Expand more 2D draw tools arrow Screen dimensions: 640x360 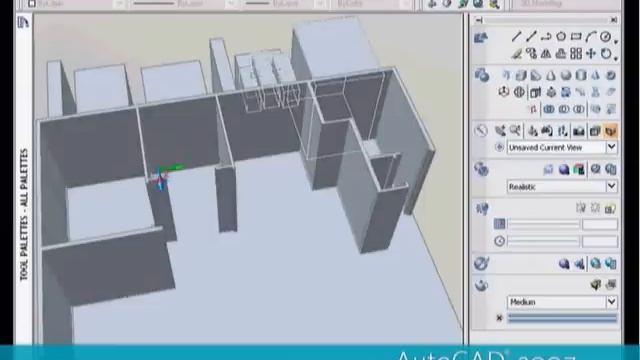pos(616,41)
